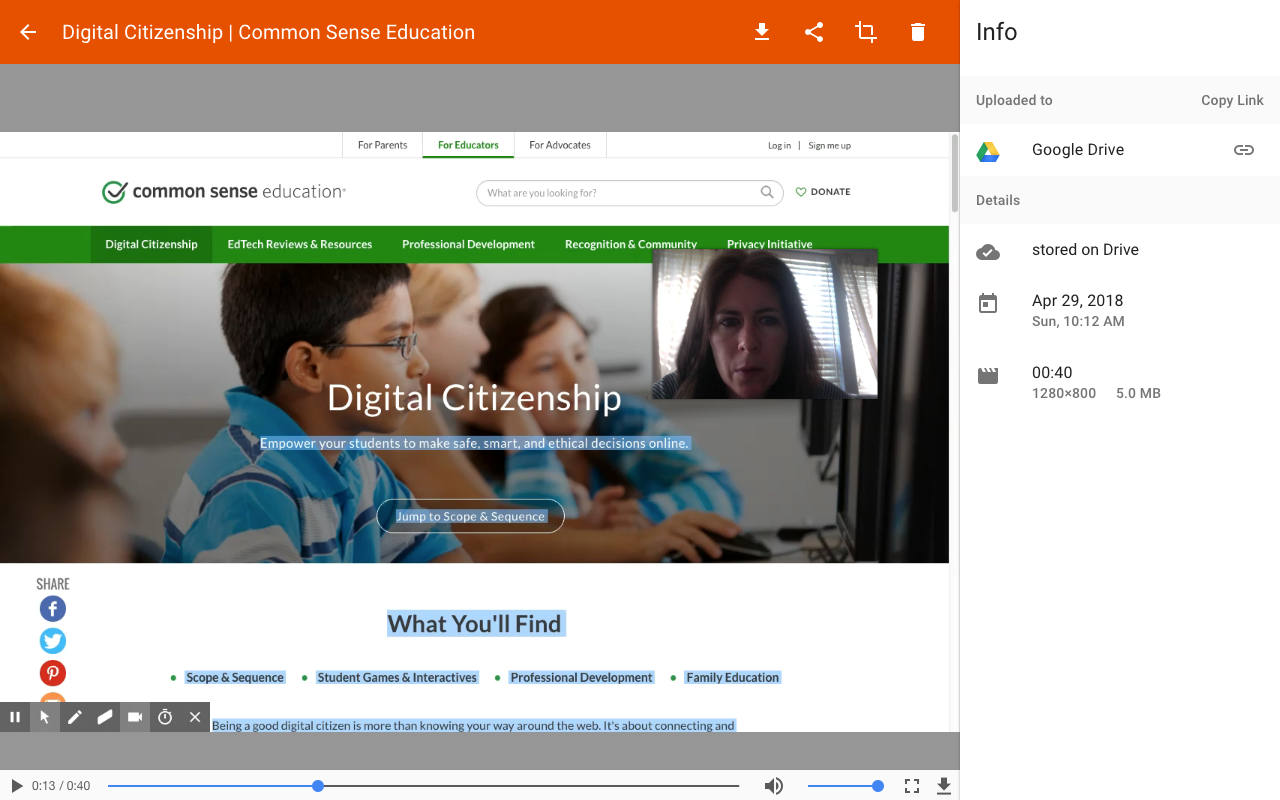Select the crop video tool

pos(866,32)
